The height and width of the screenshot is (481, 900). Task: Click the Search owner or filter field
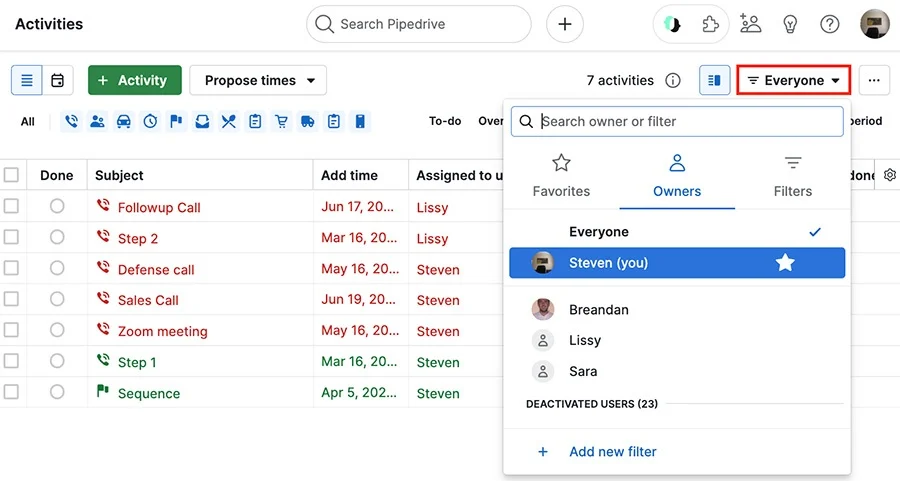coord(677,121)
